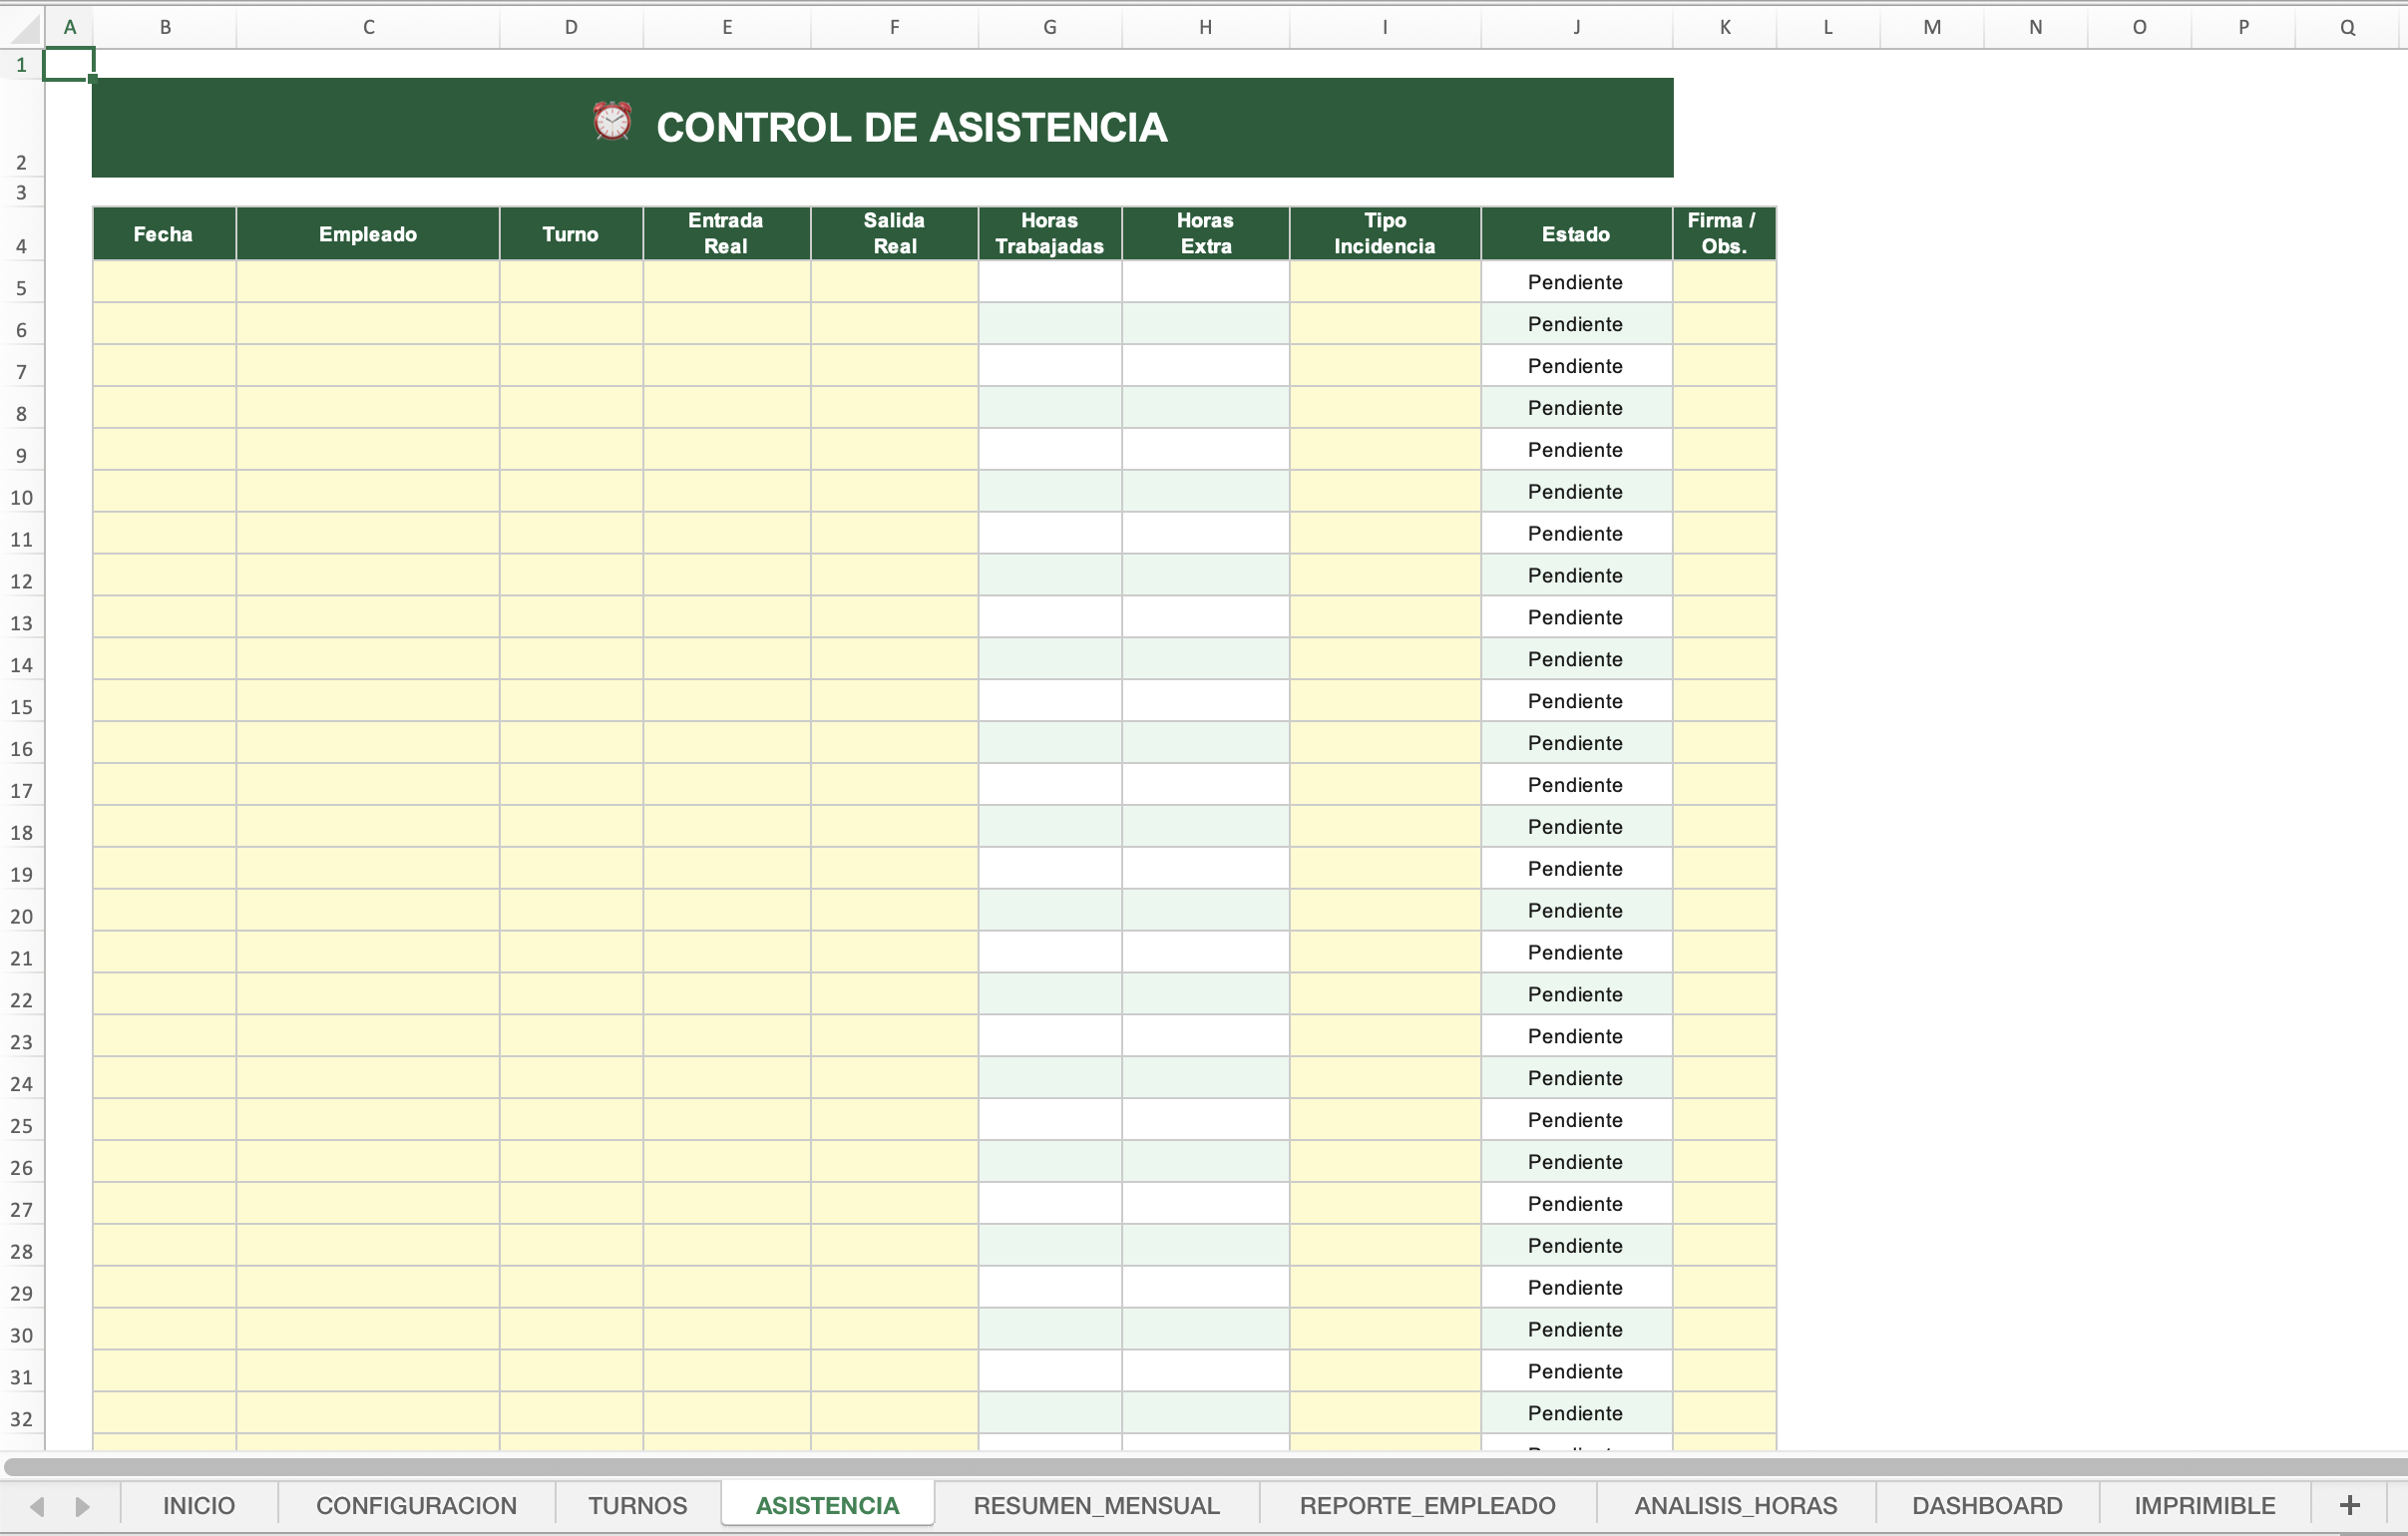
Task: Go to the RESUMEN_MENSUAL sheet tab
Action: [1096, 1505]
